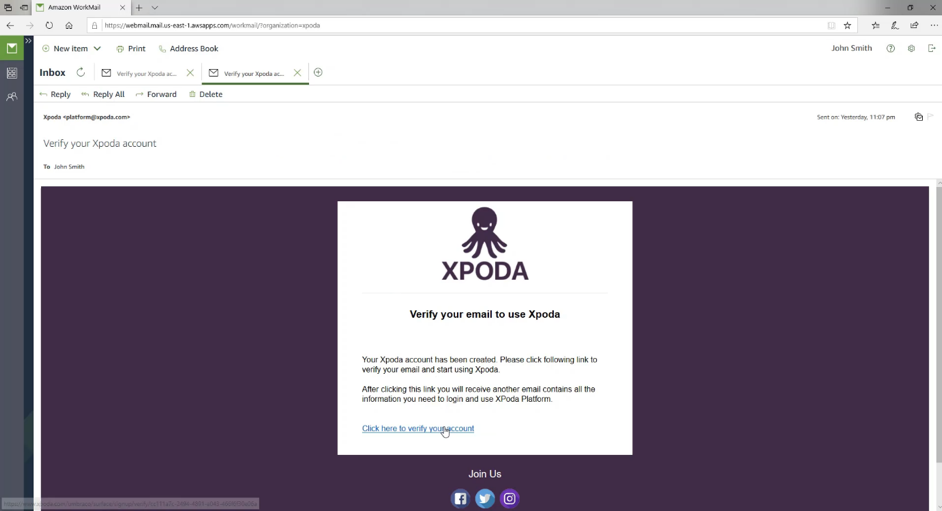This screenshot has height=511, width=942.
Task: Reply All to this email
Action: tap(103, 94)
